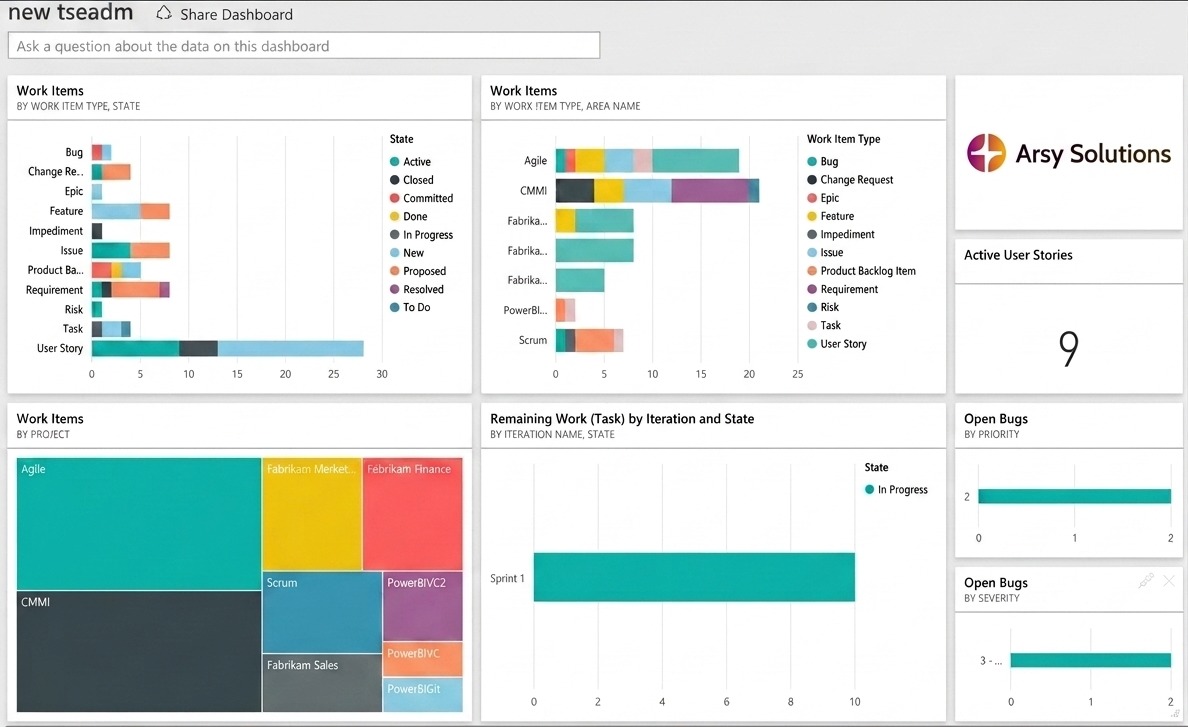Click the Scrum treemap block
The height and width of the screenshot is (727, 1188).
pos(322,612)
